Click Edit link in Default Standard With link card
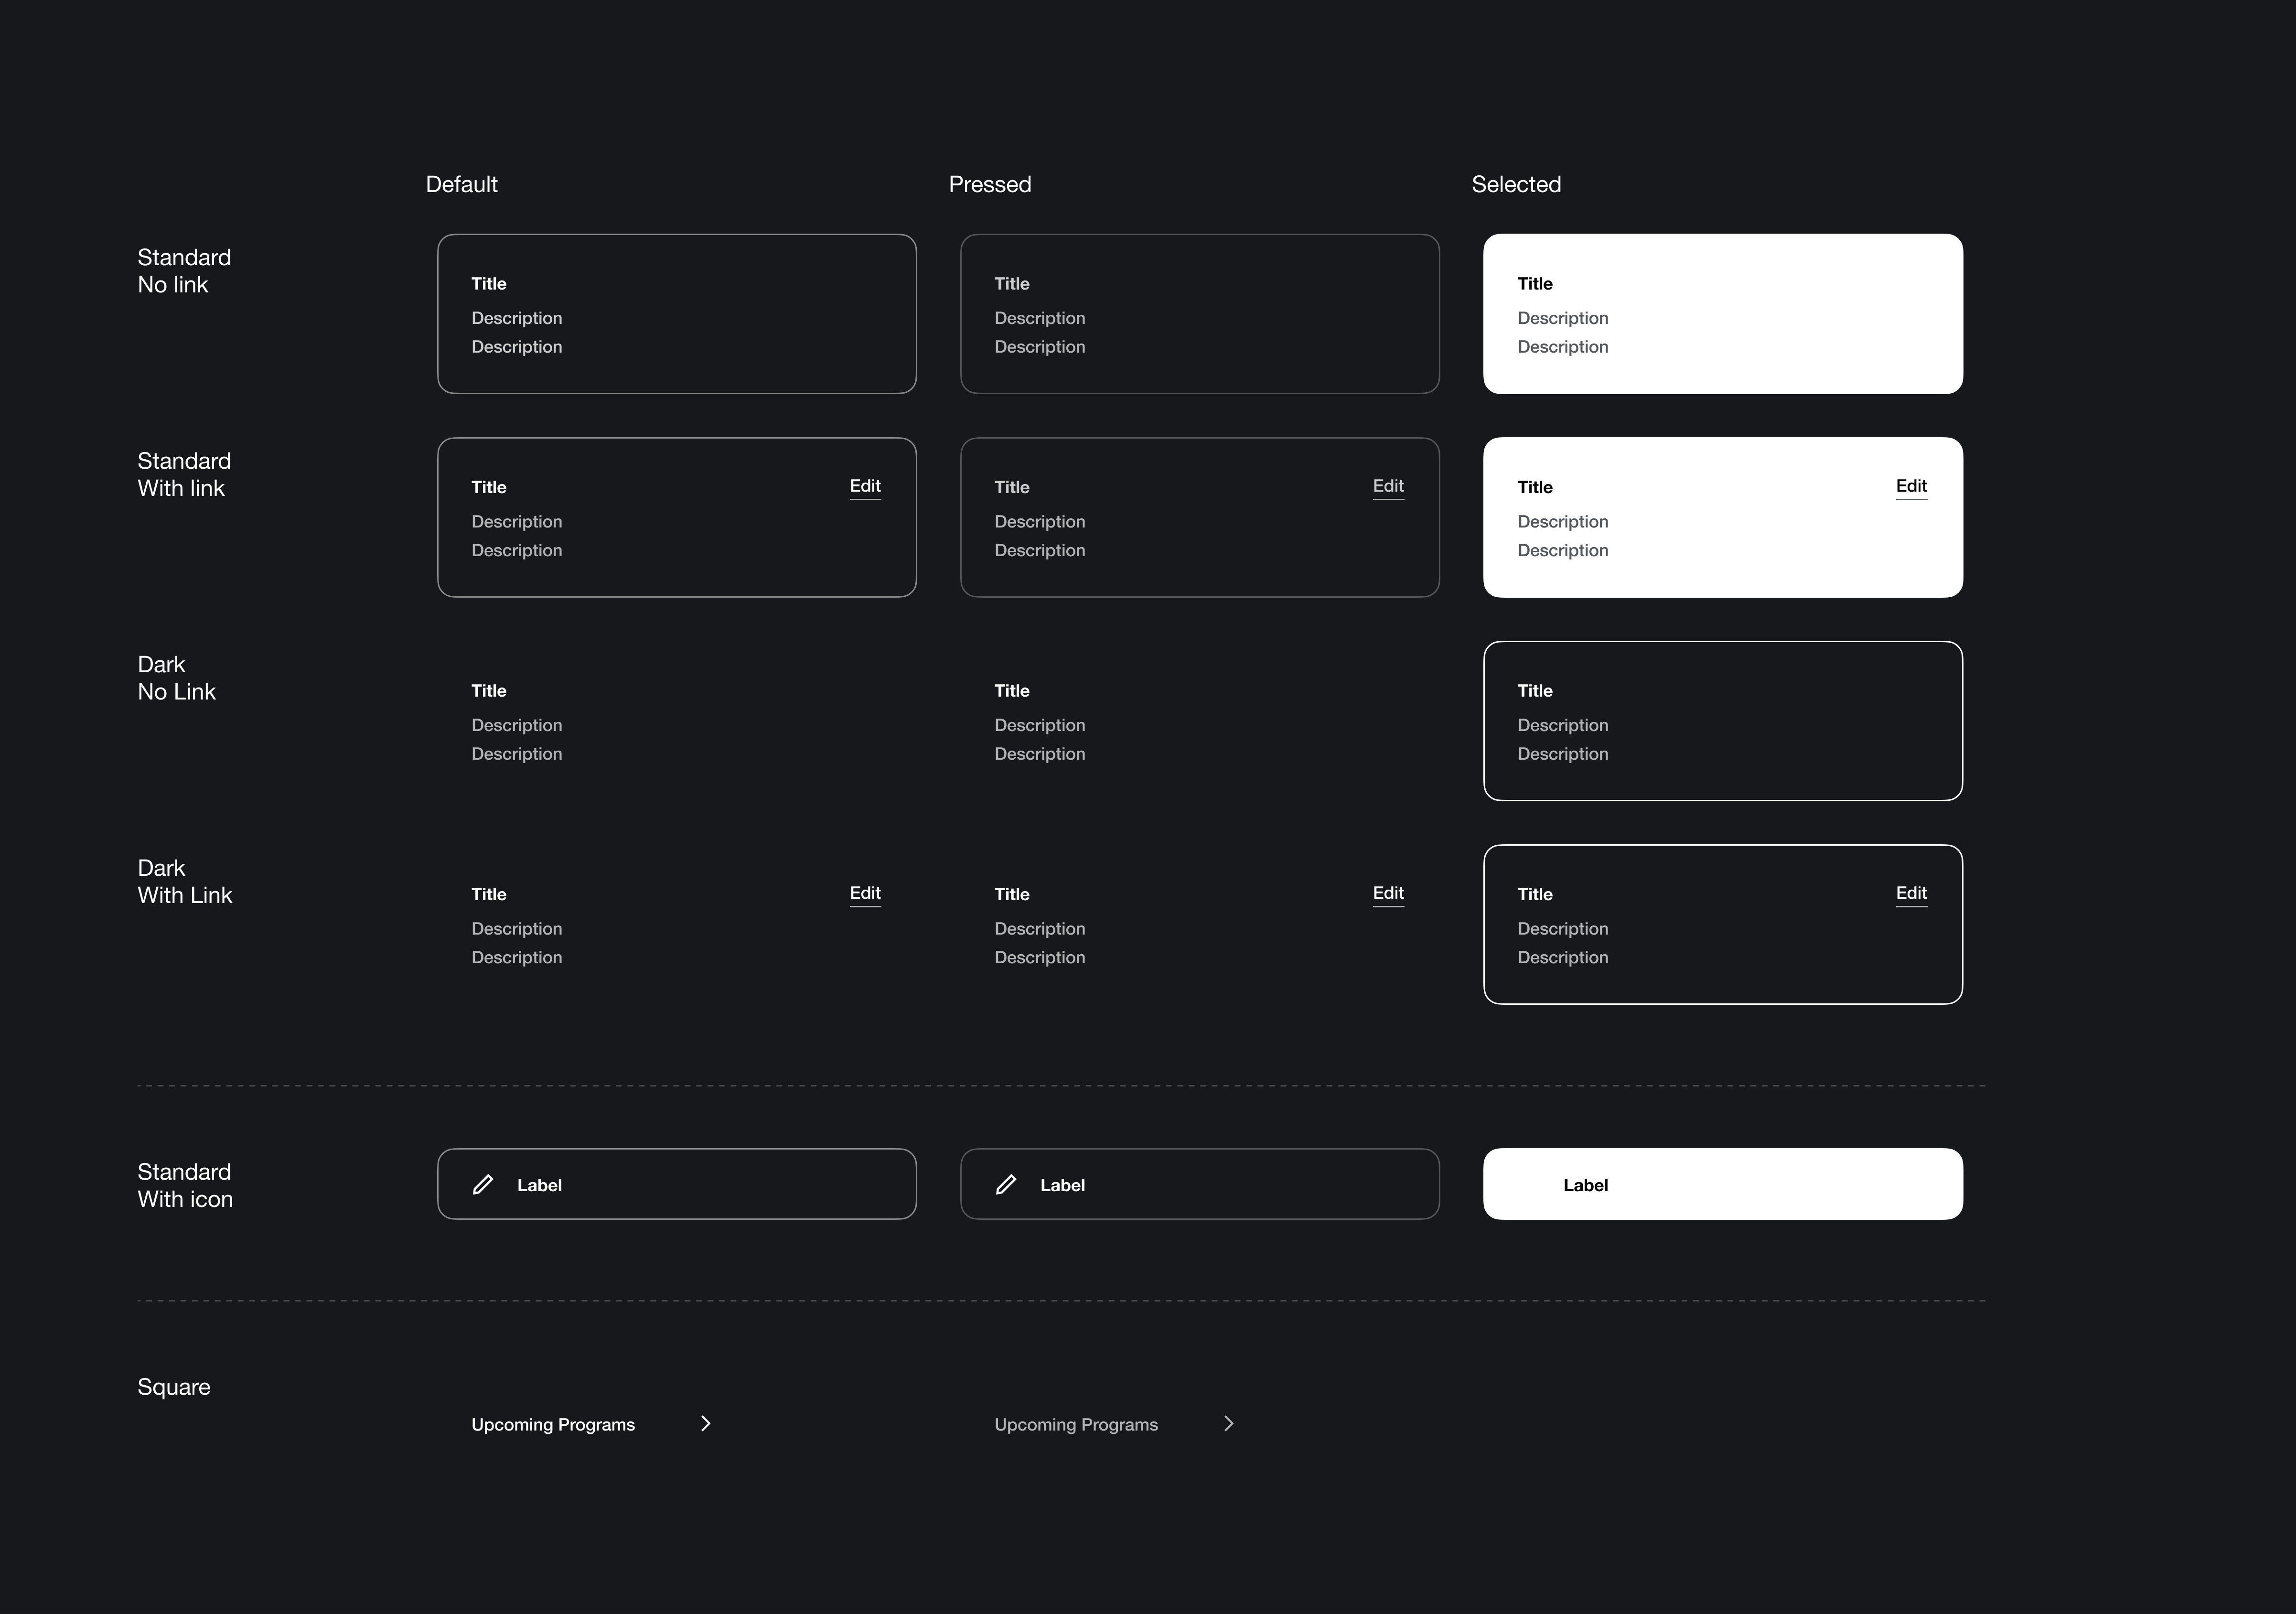 865,486
